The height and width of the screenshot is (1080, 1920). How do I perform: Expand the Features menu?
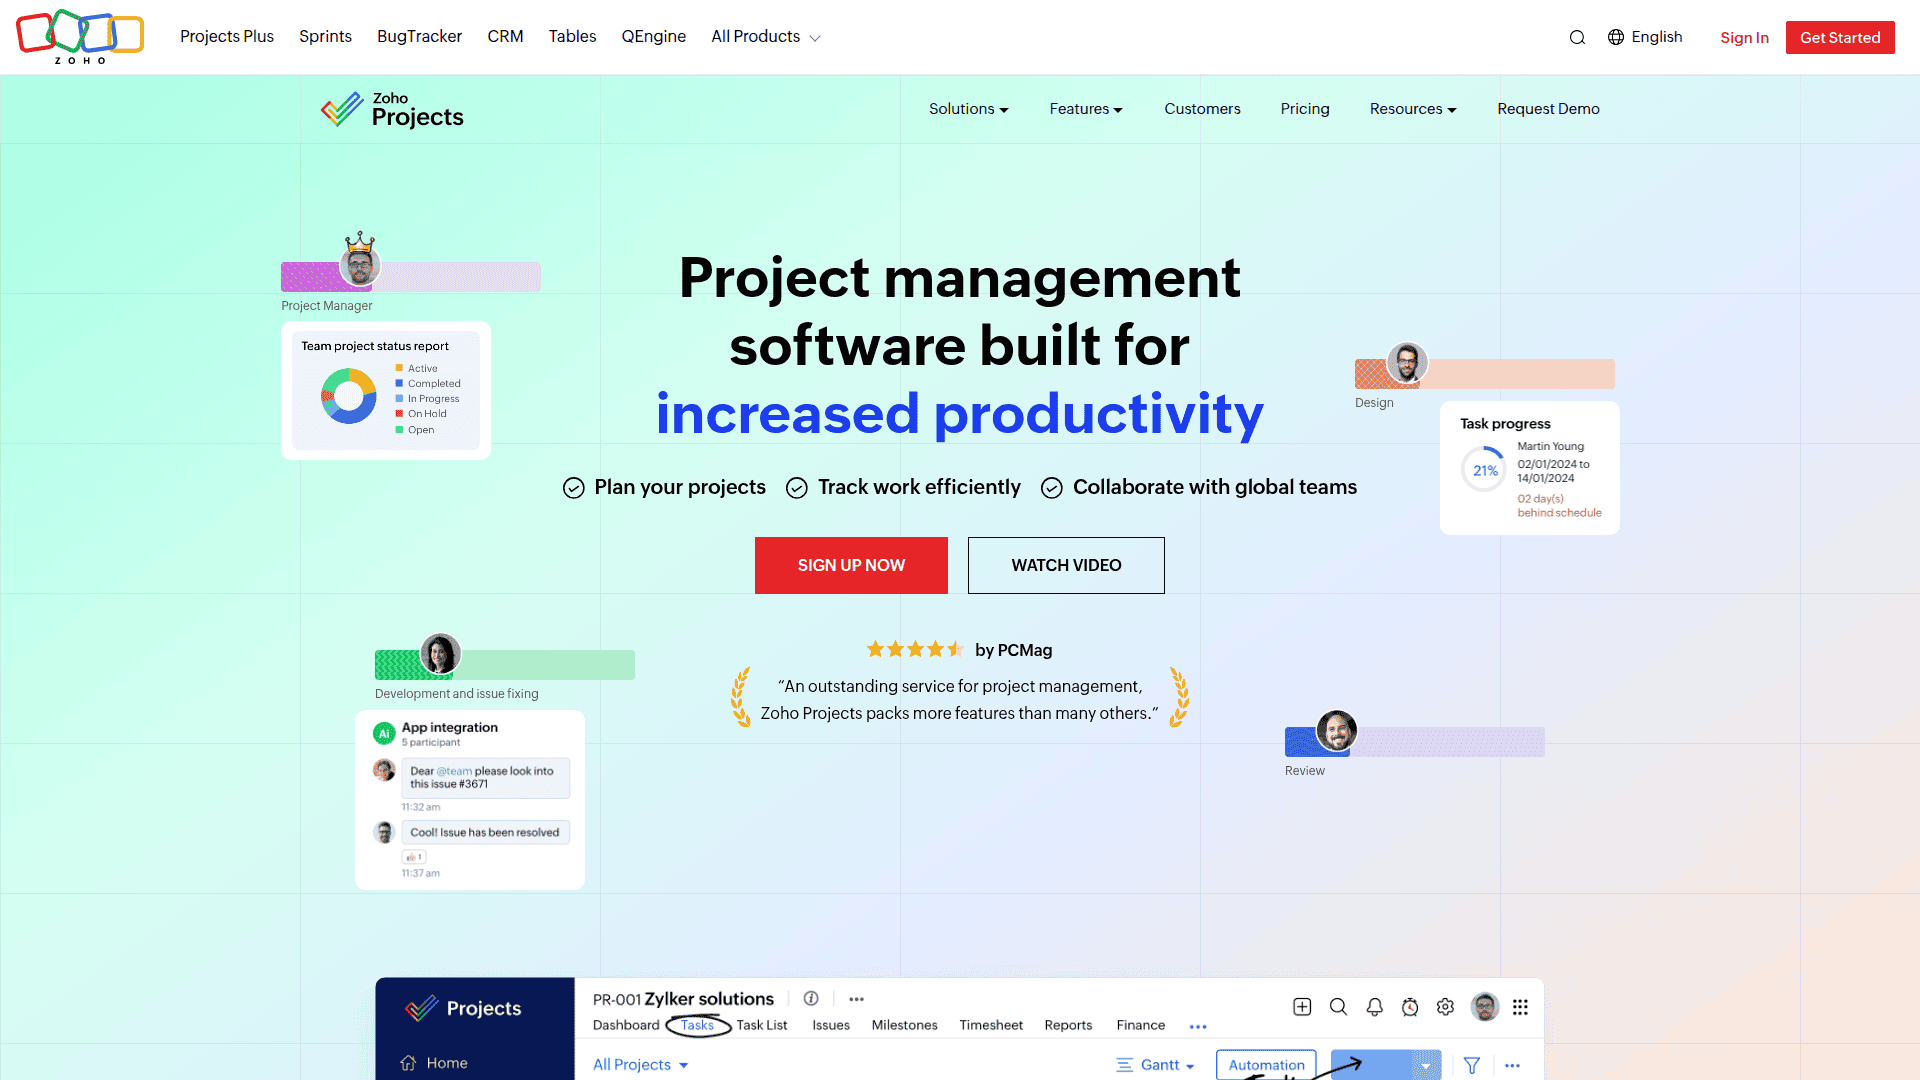[x=1086, y=109]
